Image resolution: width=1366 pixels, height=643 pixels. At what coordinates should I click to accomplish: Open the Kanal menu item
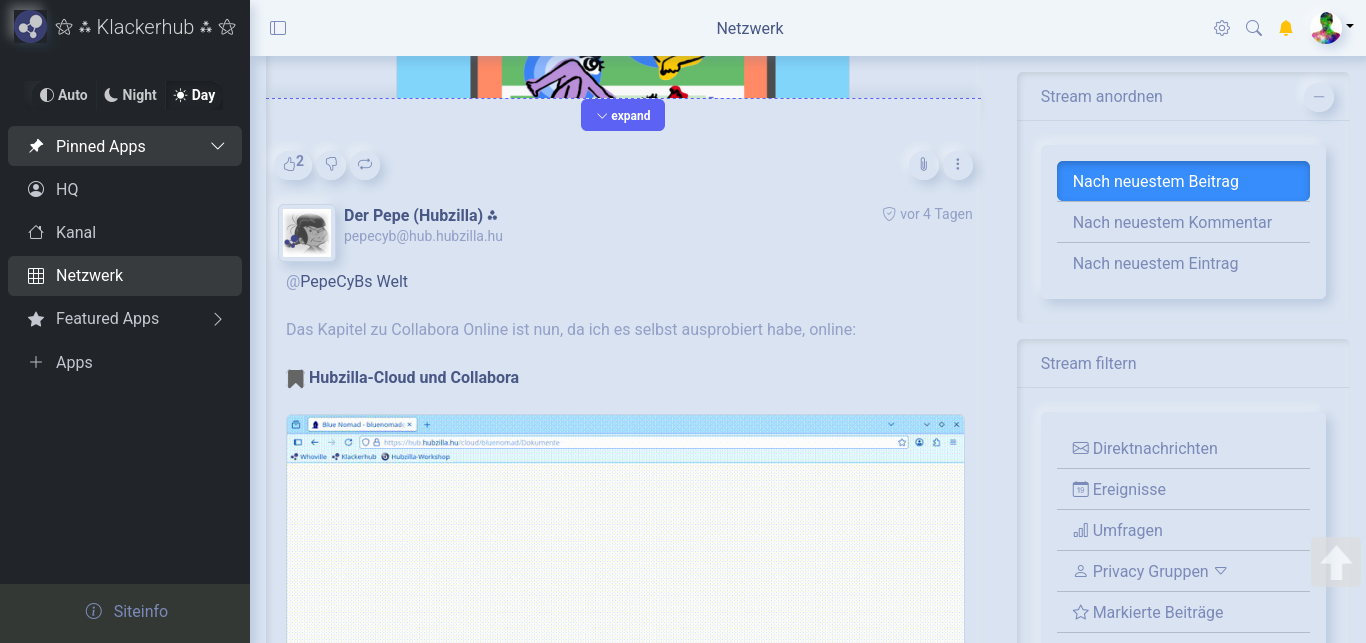coord(76,232)
